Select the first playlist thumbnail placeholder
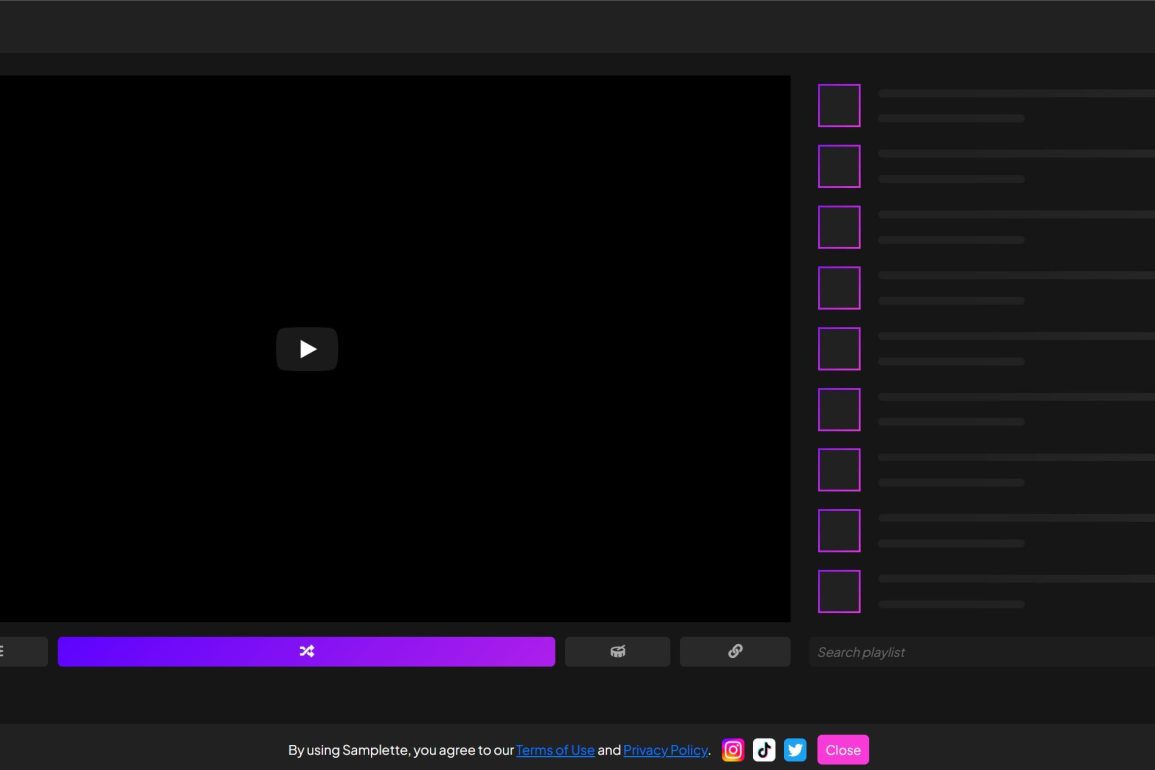Screen dimensions: 1155x770 point(839,106)
